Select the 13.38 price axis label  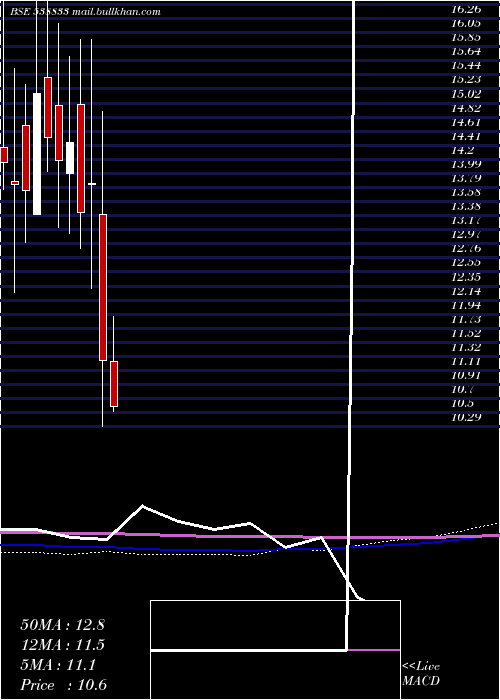tap(466, 206)
